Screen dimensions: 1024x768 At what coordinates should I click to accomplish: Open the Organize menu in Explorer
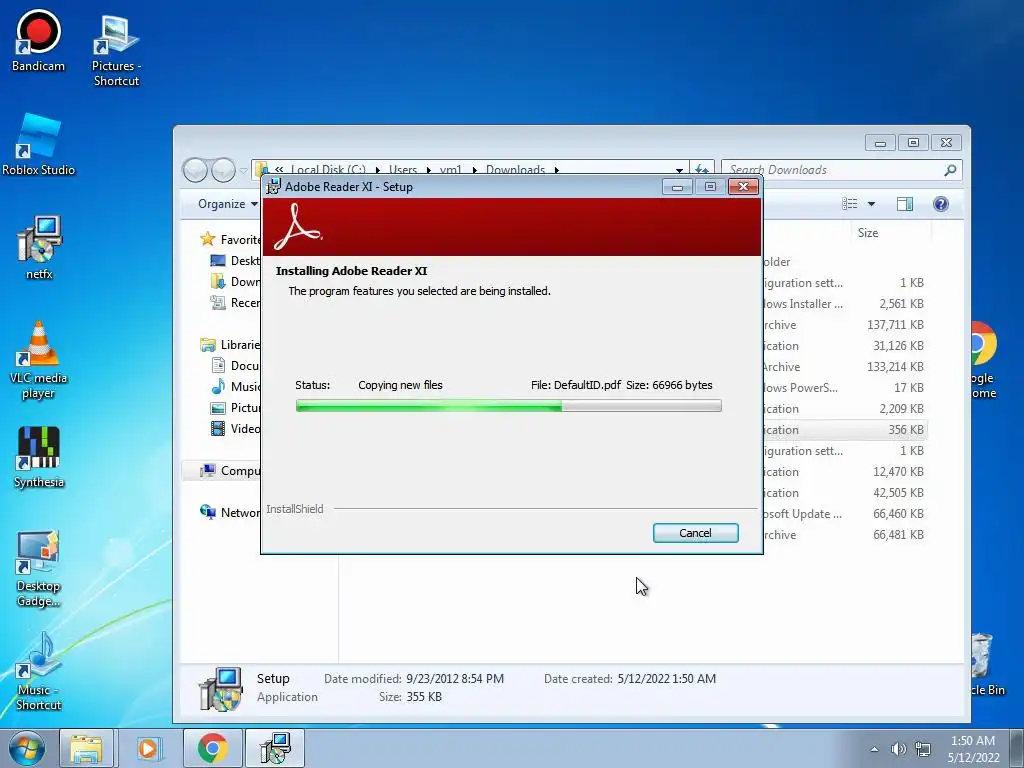tap(227, 204)
